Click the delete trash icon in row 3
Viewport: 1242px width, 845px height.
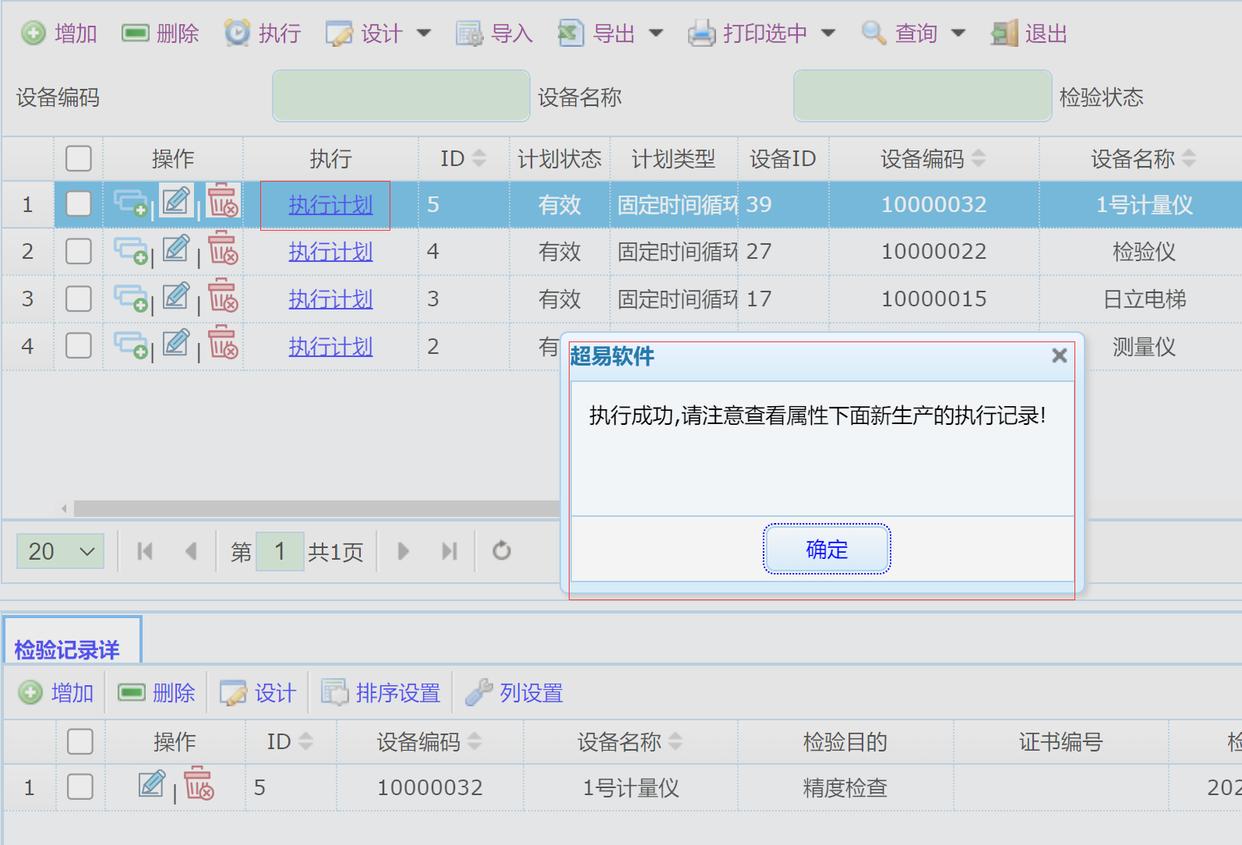click(222, 298)
